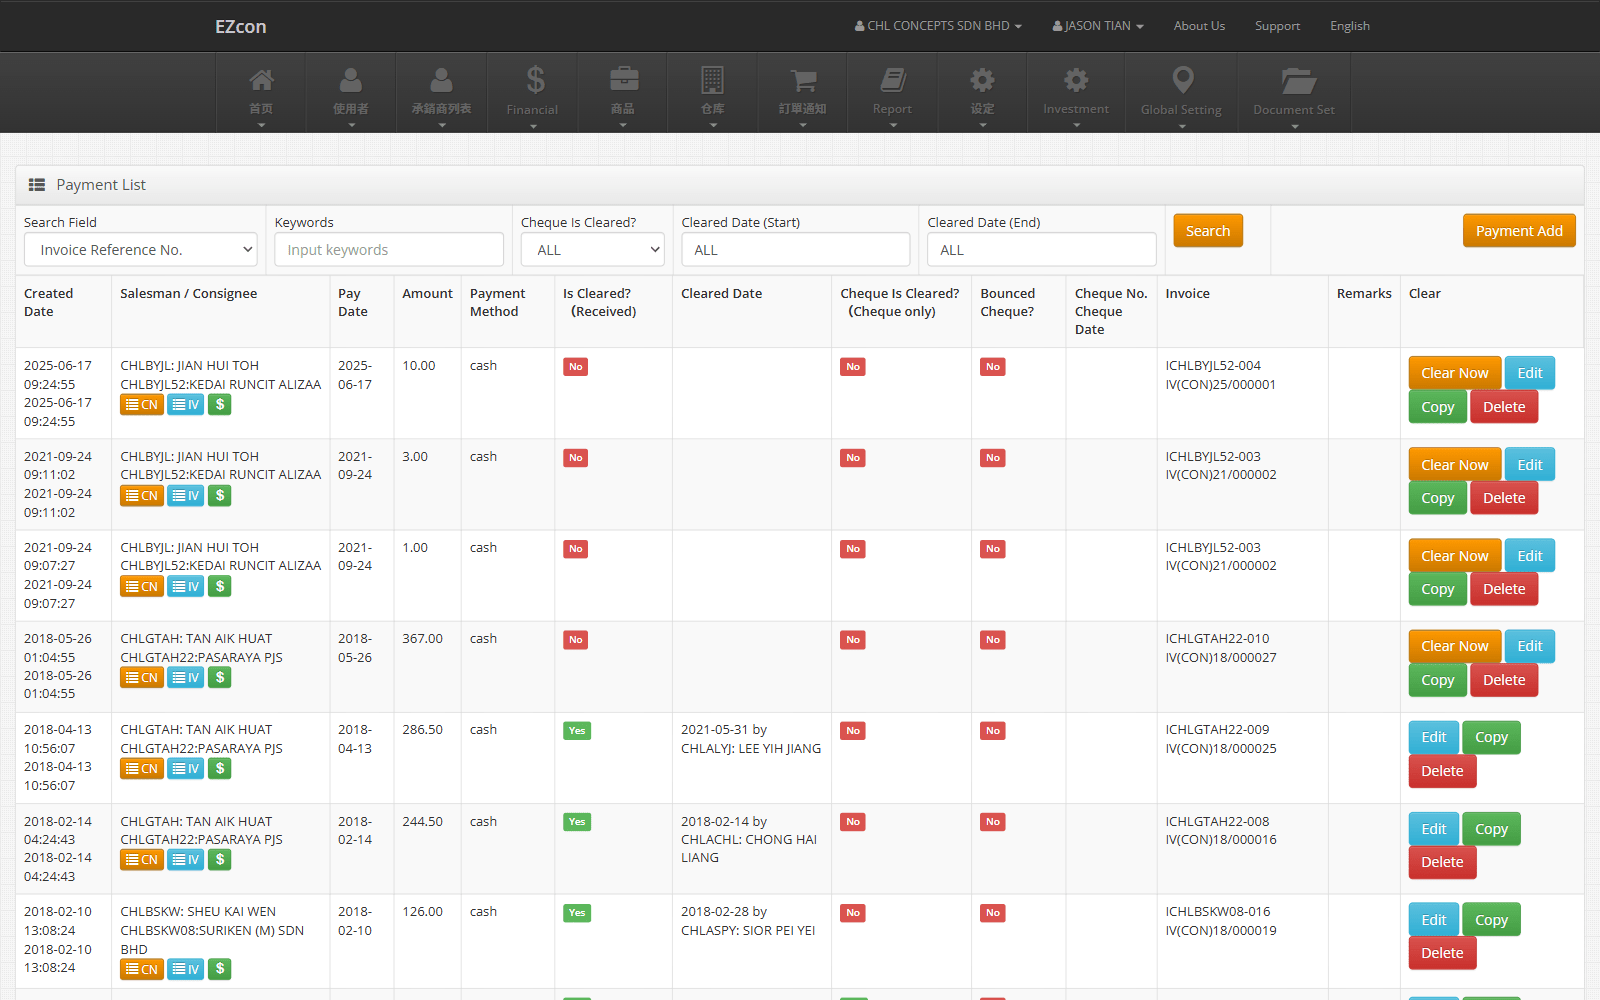Click Edit for the 286.50 payment

coord(1434,737)
